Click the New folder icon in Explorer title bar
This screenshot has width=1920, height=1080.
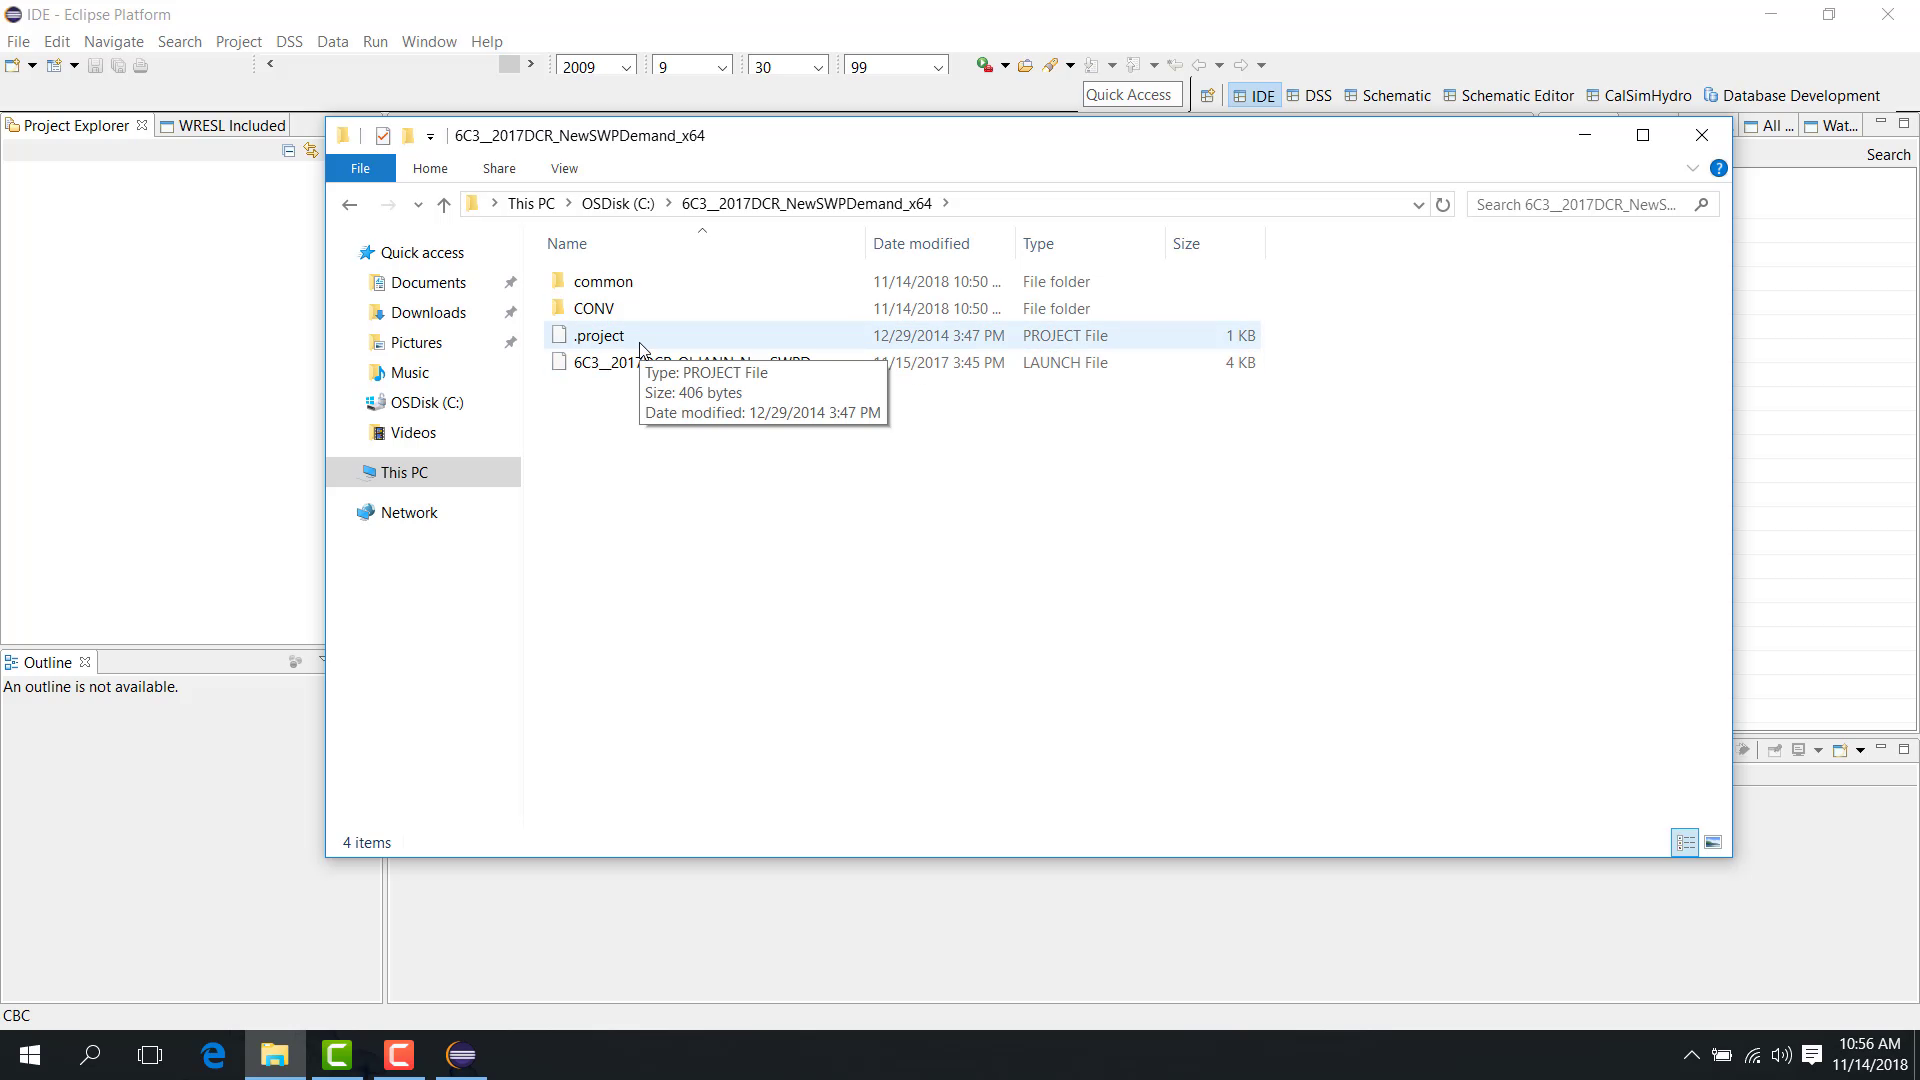pyautogui.click(x=408, y=136)
